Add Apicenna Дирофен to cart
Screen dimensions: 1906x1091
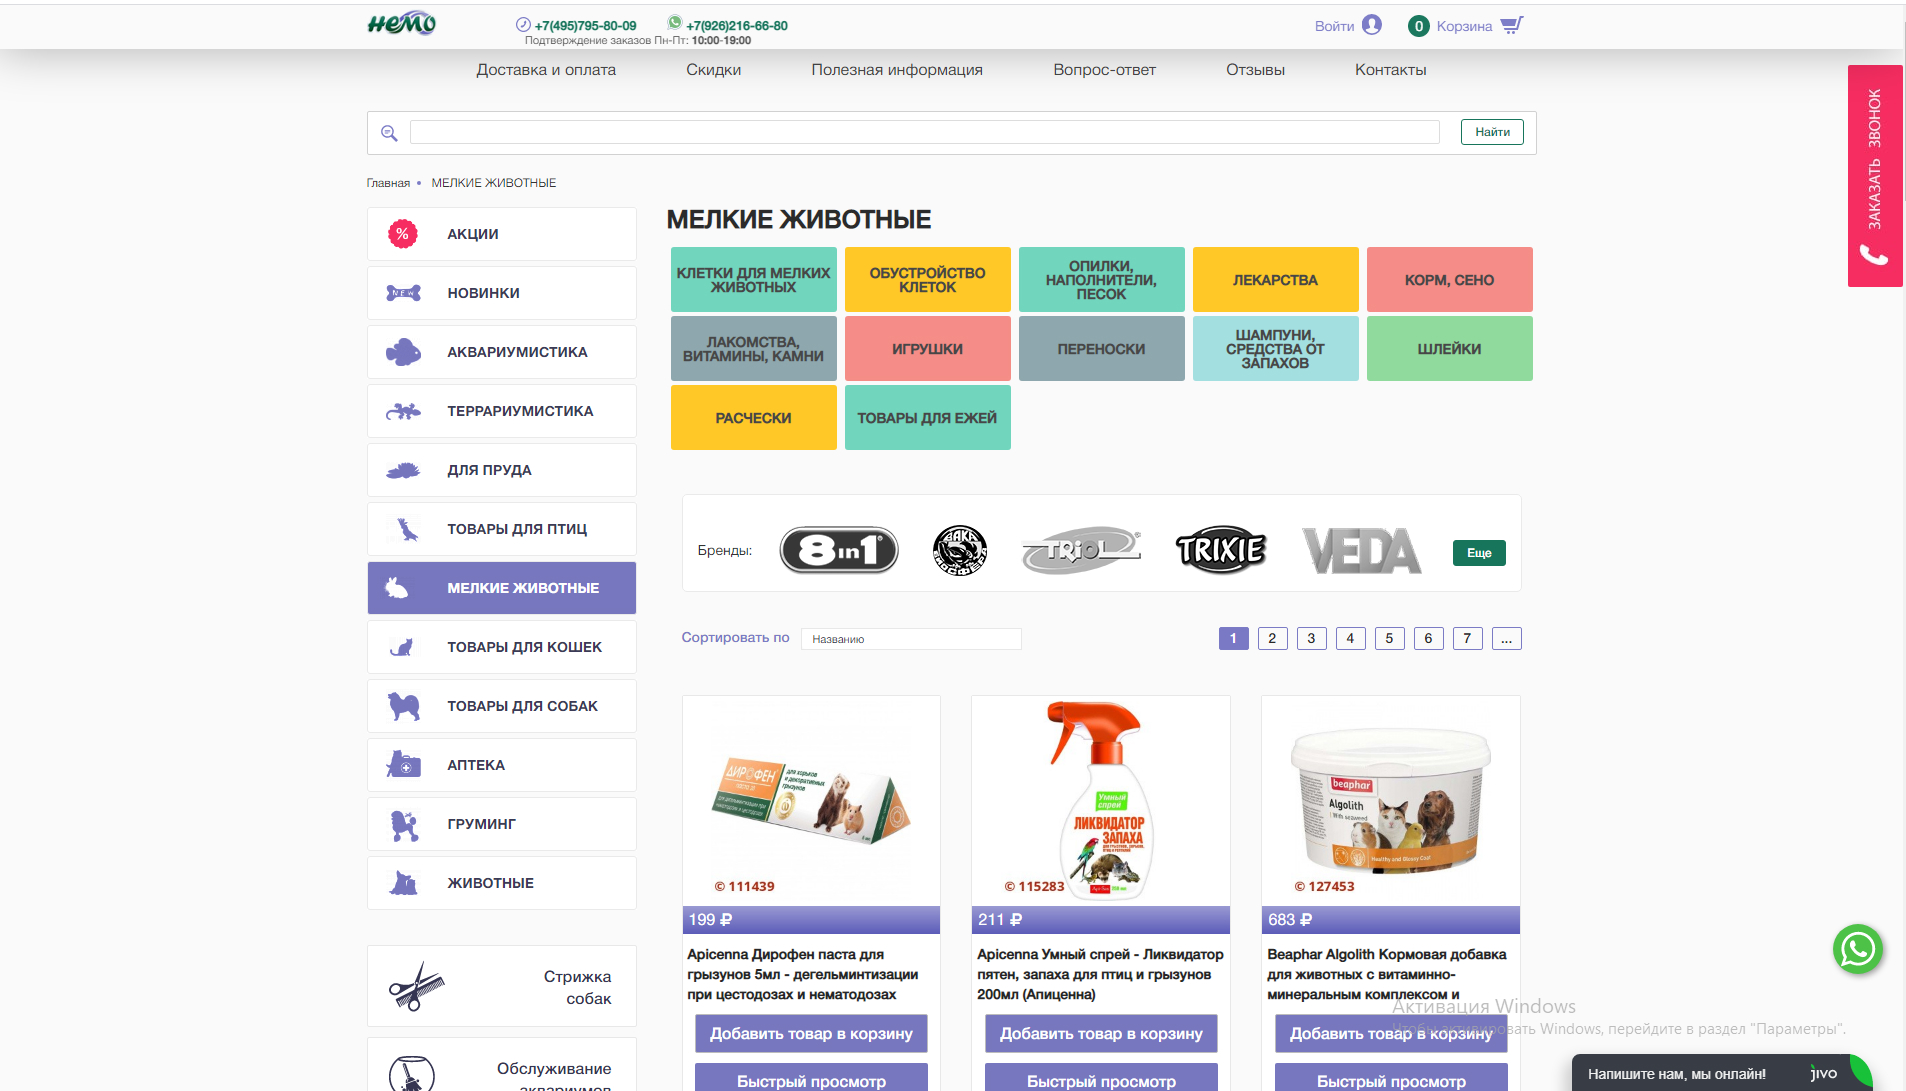811,1034
